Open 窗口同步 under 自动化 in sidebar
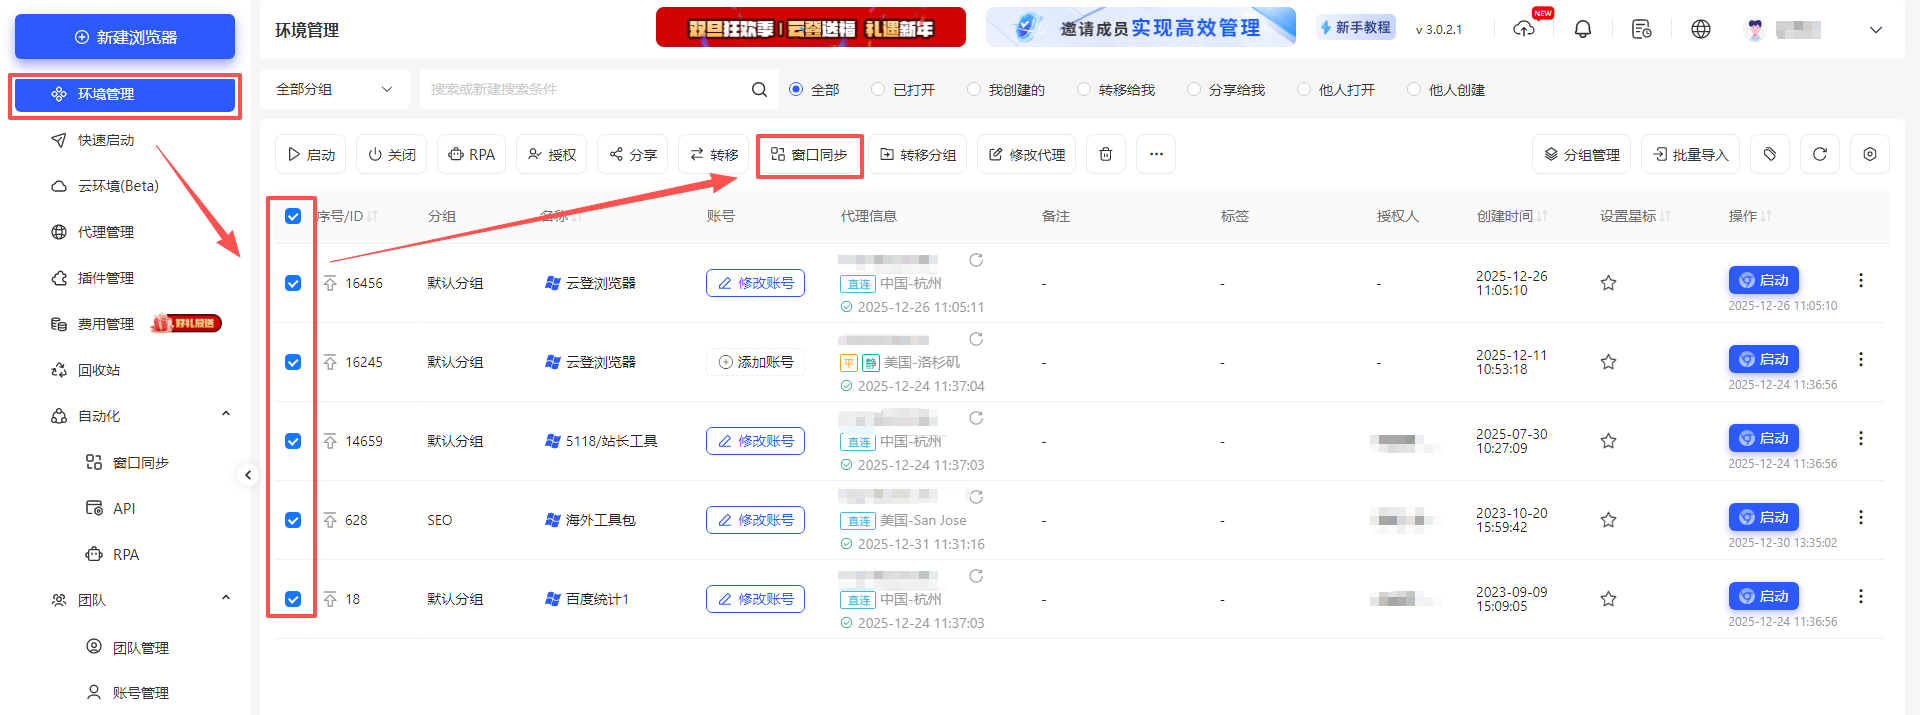The height and width of the screenshot is (715, 1920). pos(140,463)
